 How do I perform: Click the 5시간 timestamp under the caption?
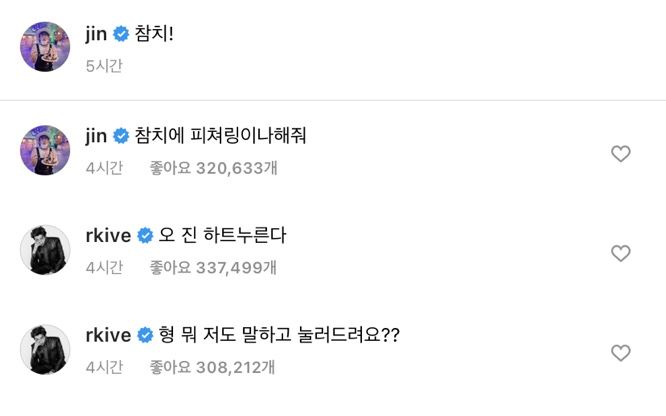pyautogui.click(x=104, y=66)
